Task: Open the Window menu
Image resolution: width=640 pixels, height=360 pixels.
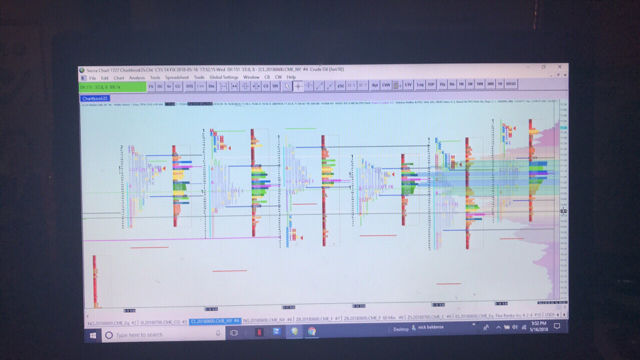Action: tap(251, 77)
